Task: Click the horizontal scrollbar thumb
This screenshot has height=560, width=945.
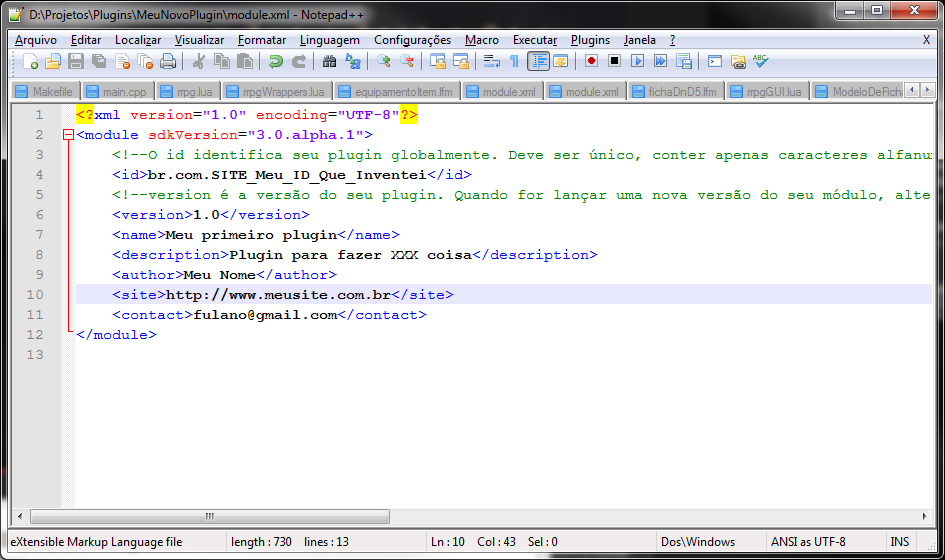Action: tap(210, 517)
